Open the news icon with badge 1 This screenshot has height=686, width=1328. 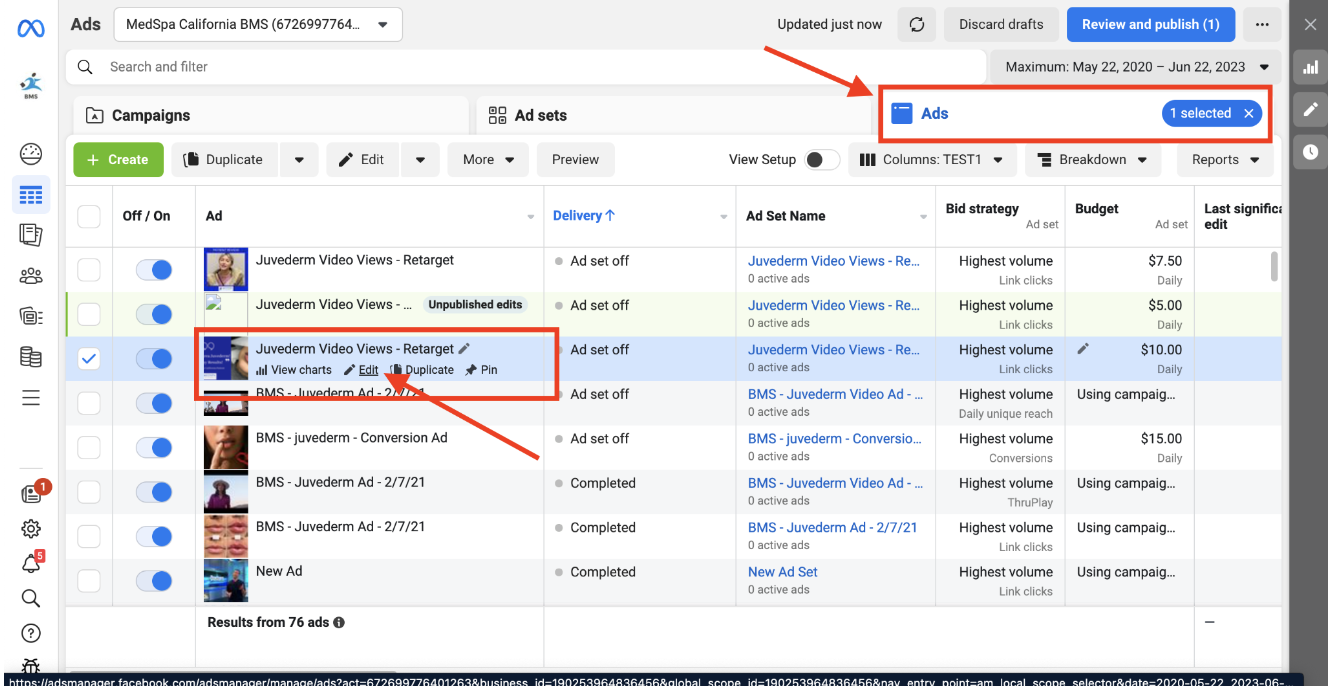pyautogui.click(x=31, y=494)
